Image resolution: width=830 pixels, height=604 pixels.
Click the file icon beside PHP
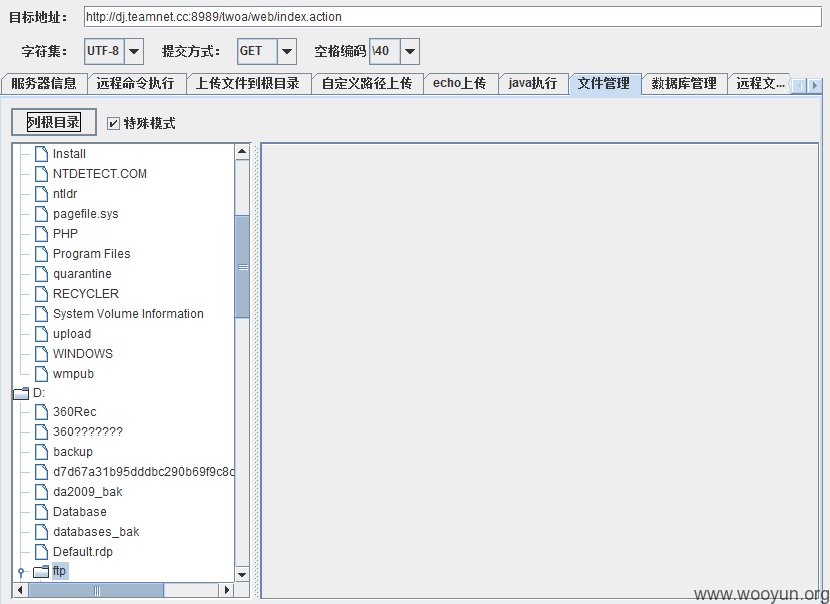tap(41, 233)
